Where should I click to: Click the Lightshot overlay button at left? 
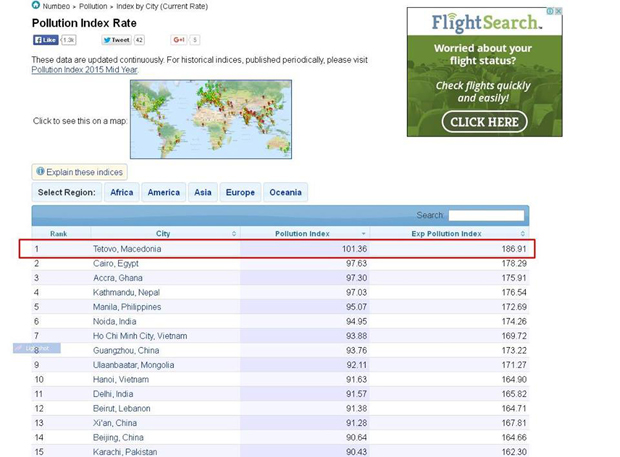36,348
